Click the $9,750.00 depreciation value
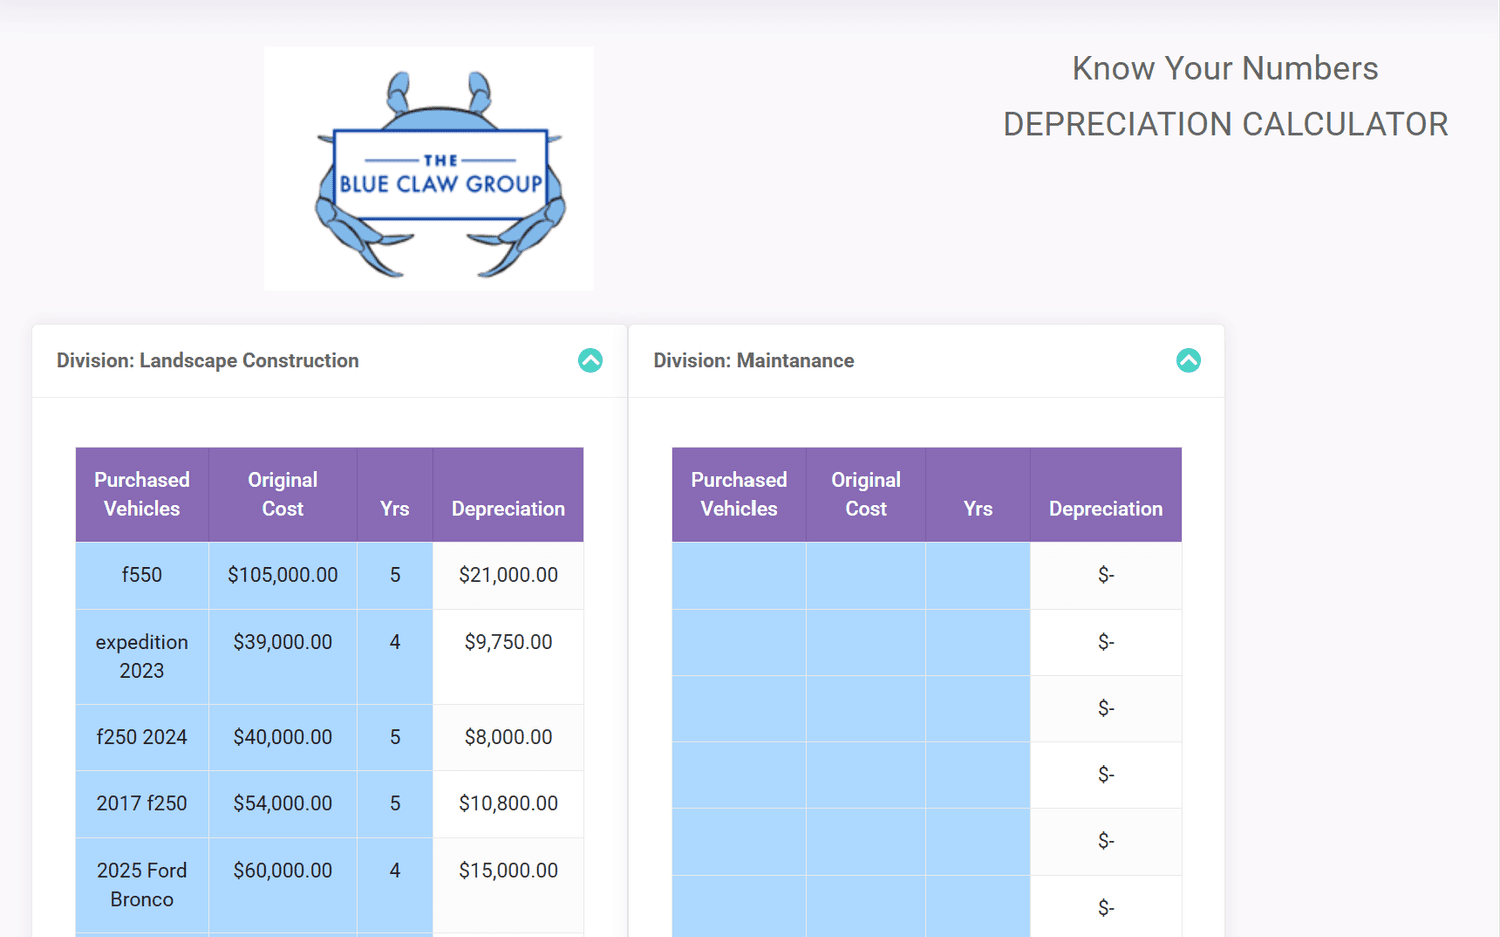Screen dimensions: 1500x937 point(508,642)
